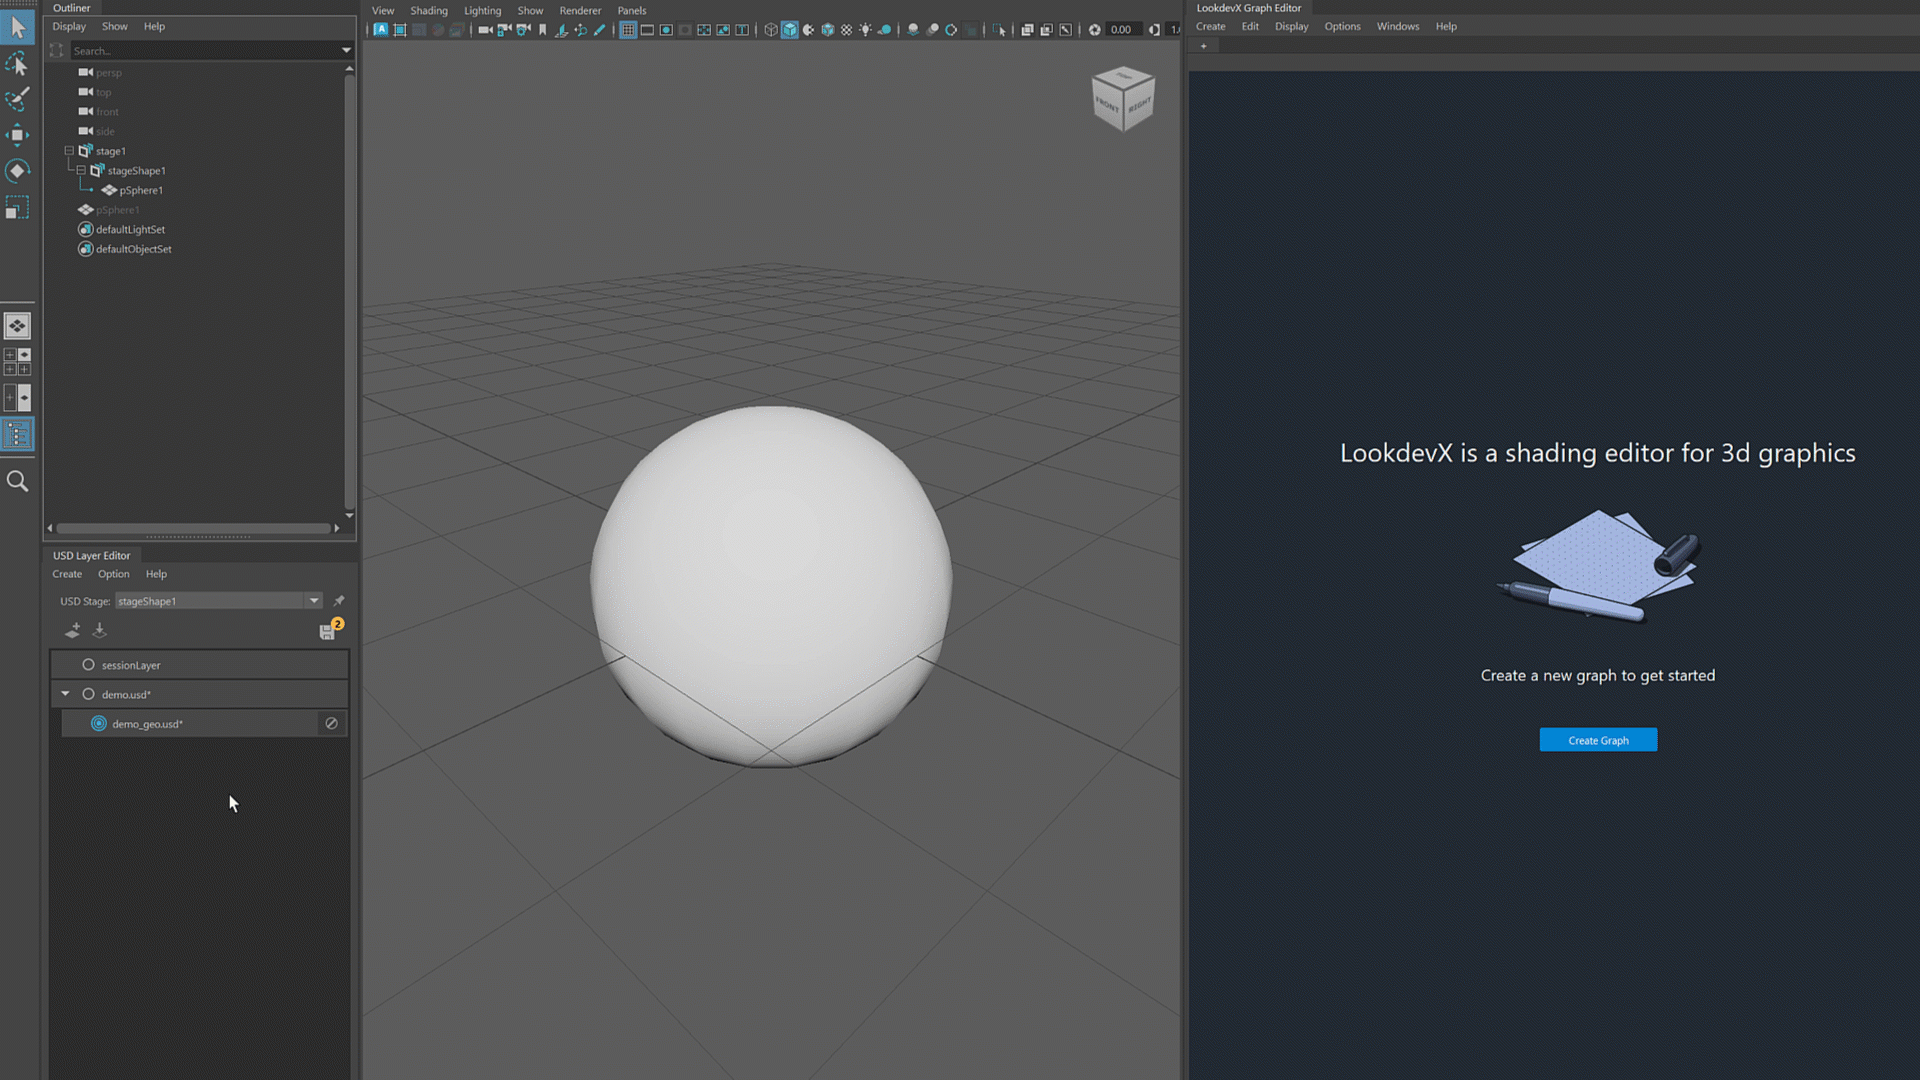Collapse the stage1 node in Outliner
This screenshot has height=1080, width=1920.
(x=69, y=151)
